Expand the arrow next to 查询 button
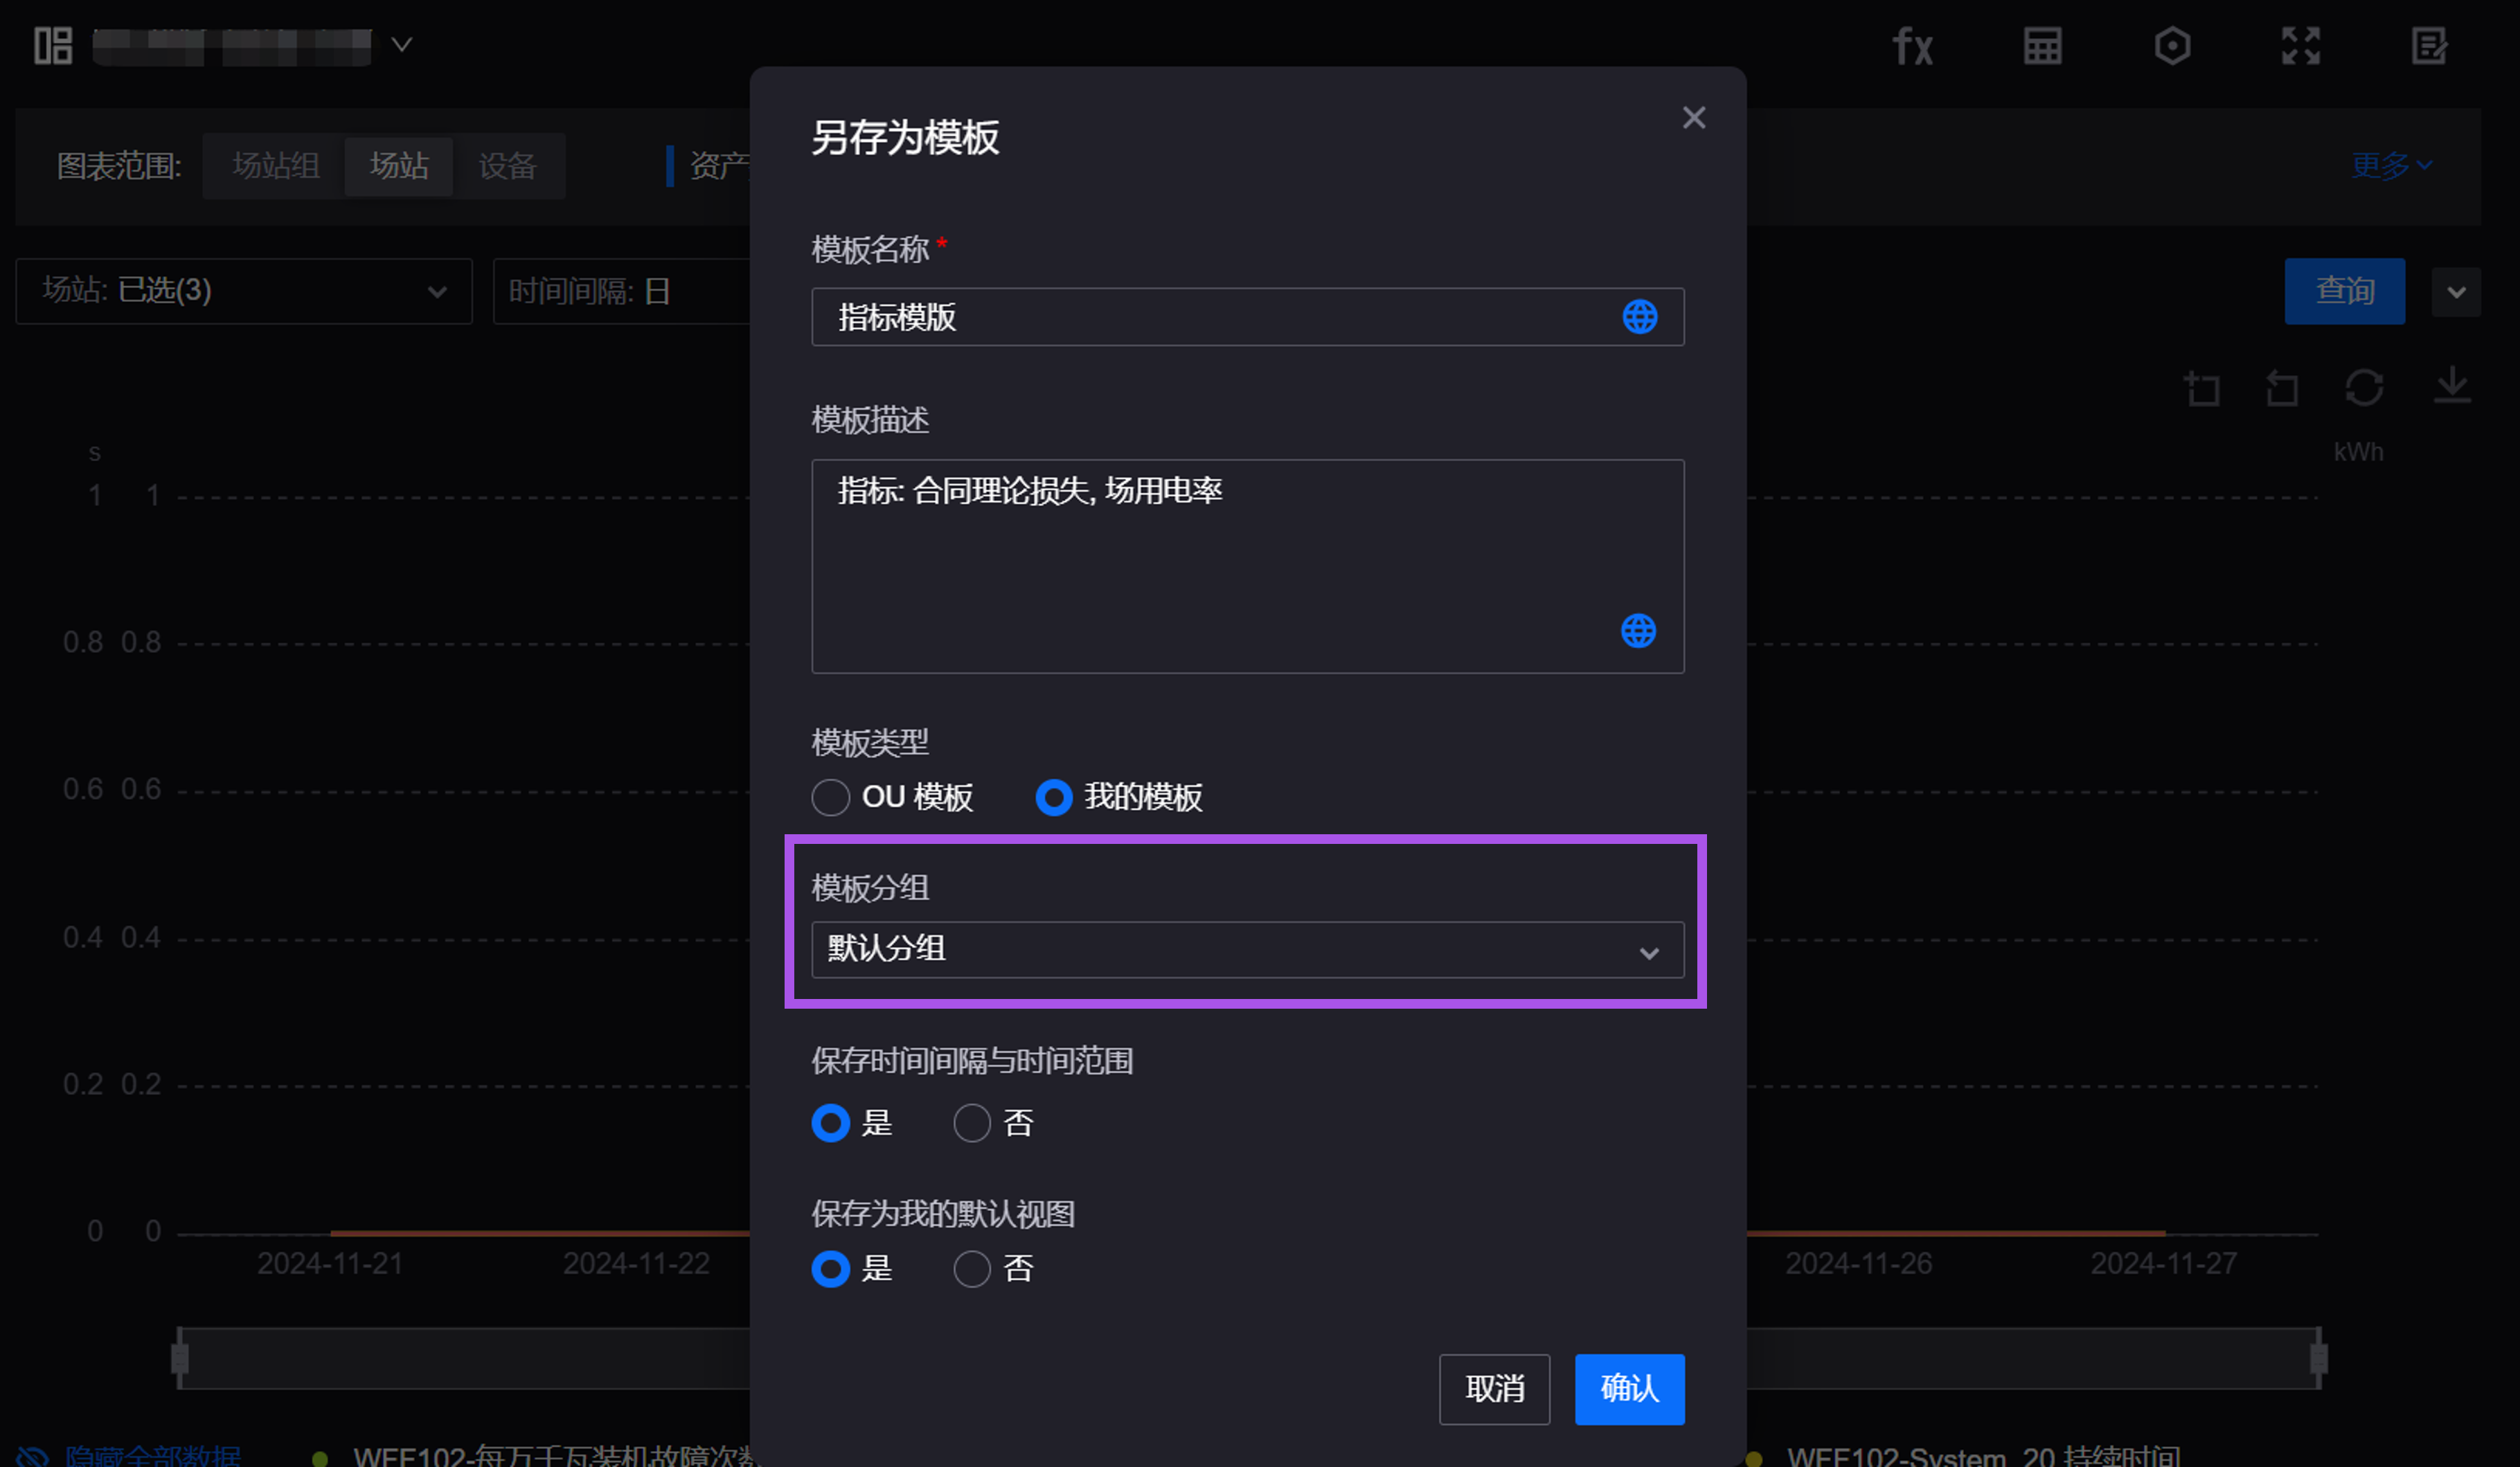Viewport: 2520px width, 1467px height. tap(2456, 292)
